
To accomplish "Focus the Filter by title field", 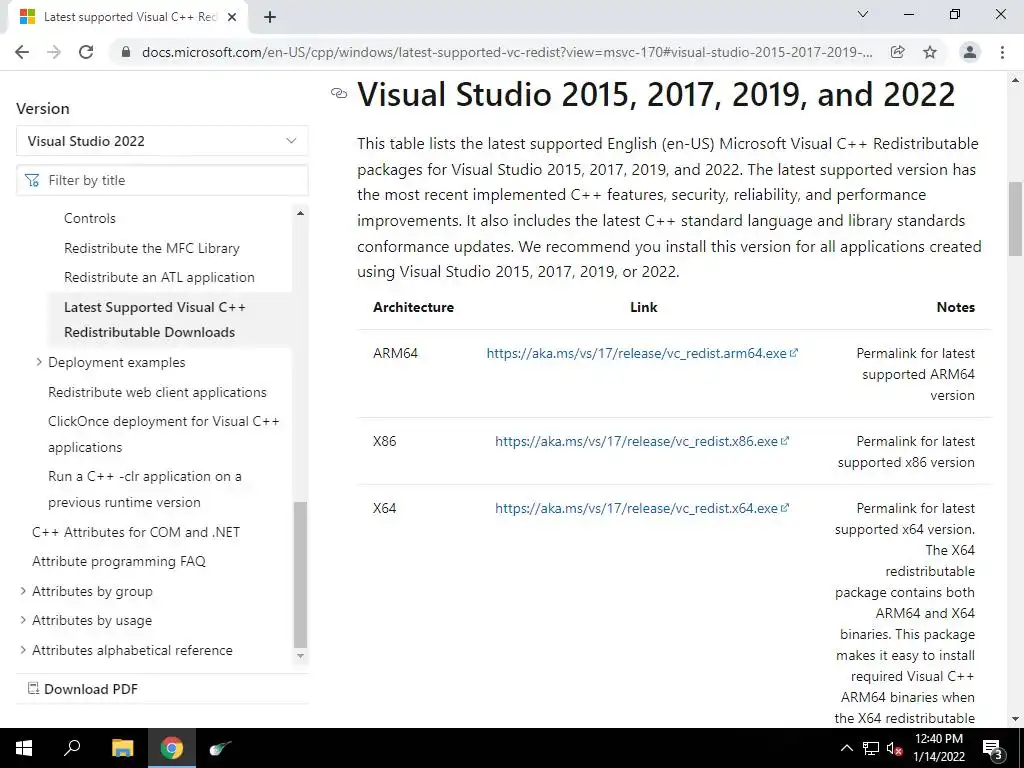I will 162,180.
